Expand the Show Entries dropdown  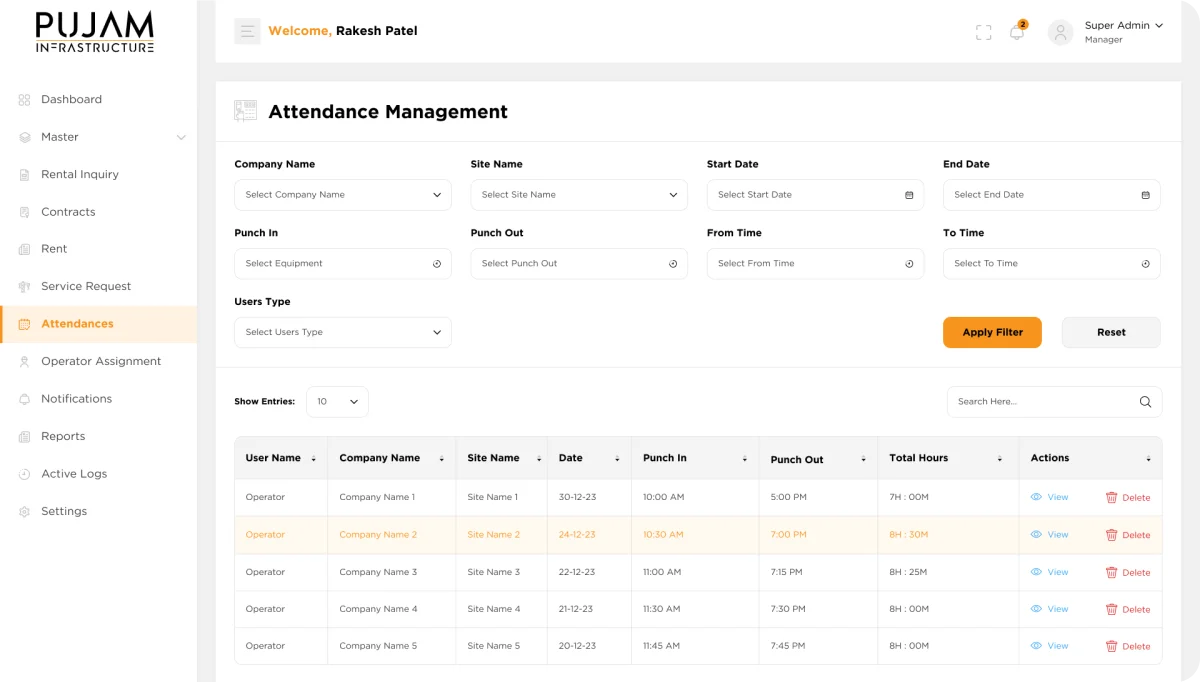tap(337, 401)
